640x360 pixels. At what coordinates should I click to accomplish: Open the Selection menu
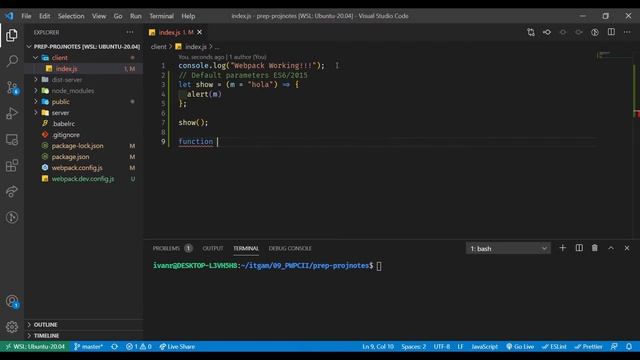point(71,16)
